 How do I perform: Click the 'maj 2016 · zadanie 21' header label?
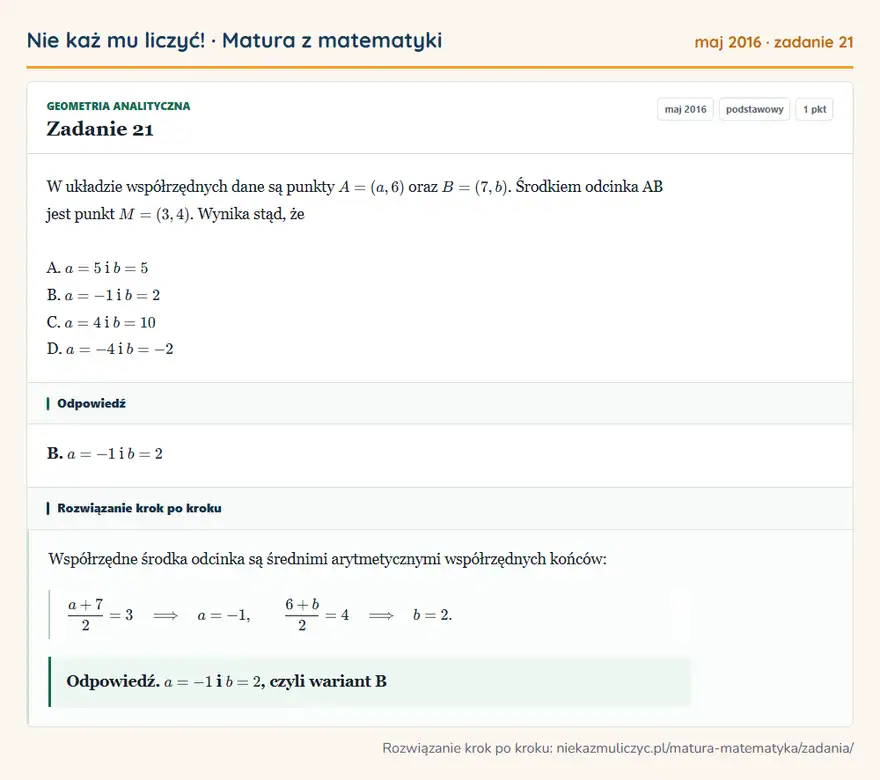(774, 42)
